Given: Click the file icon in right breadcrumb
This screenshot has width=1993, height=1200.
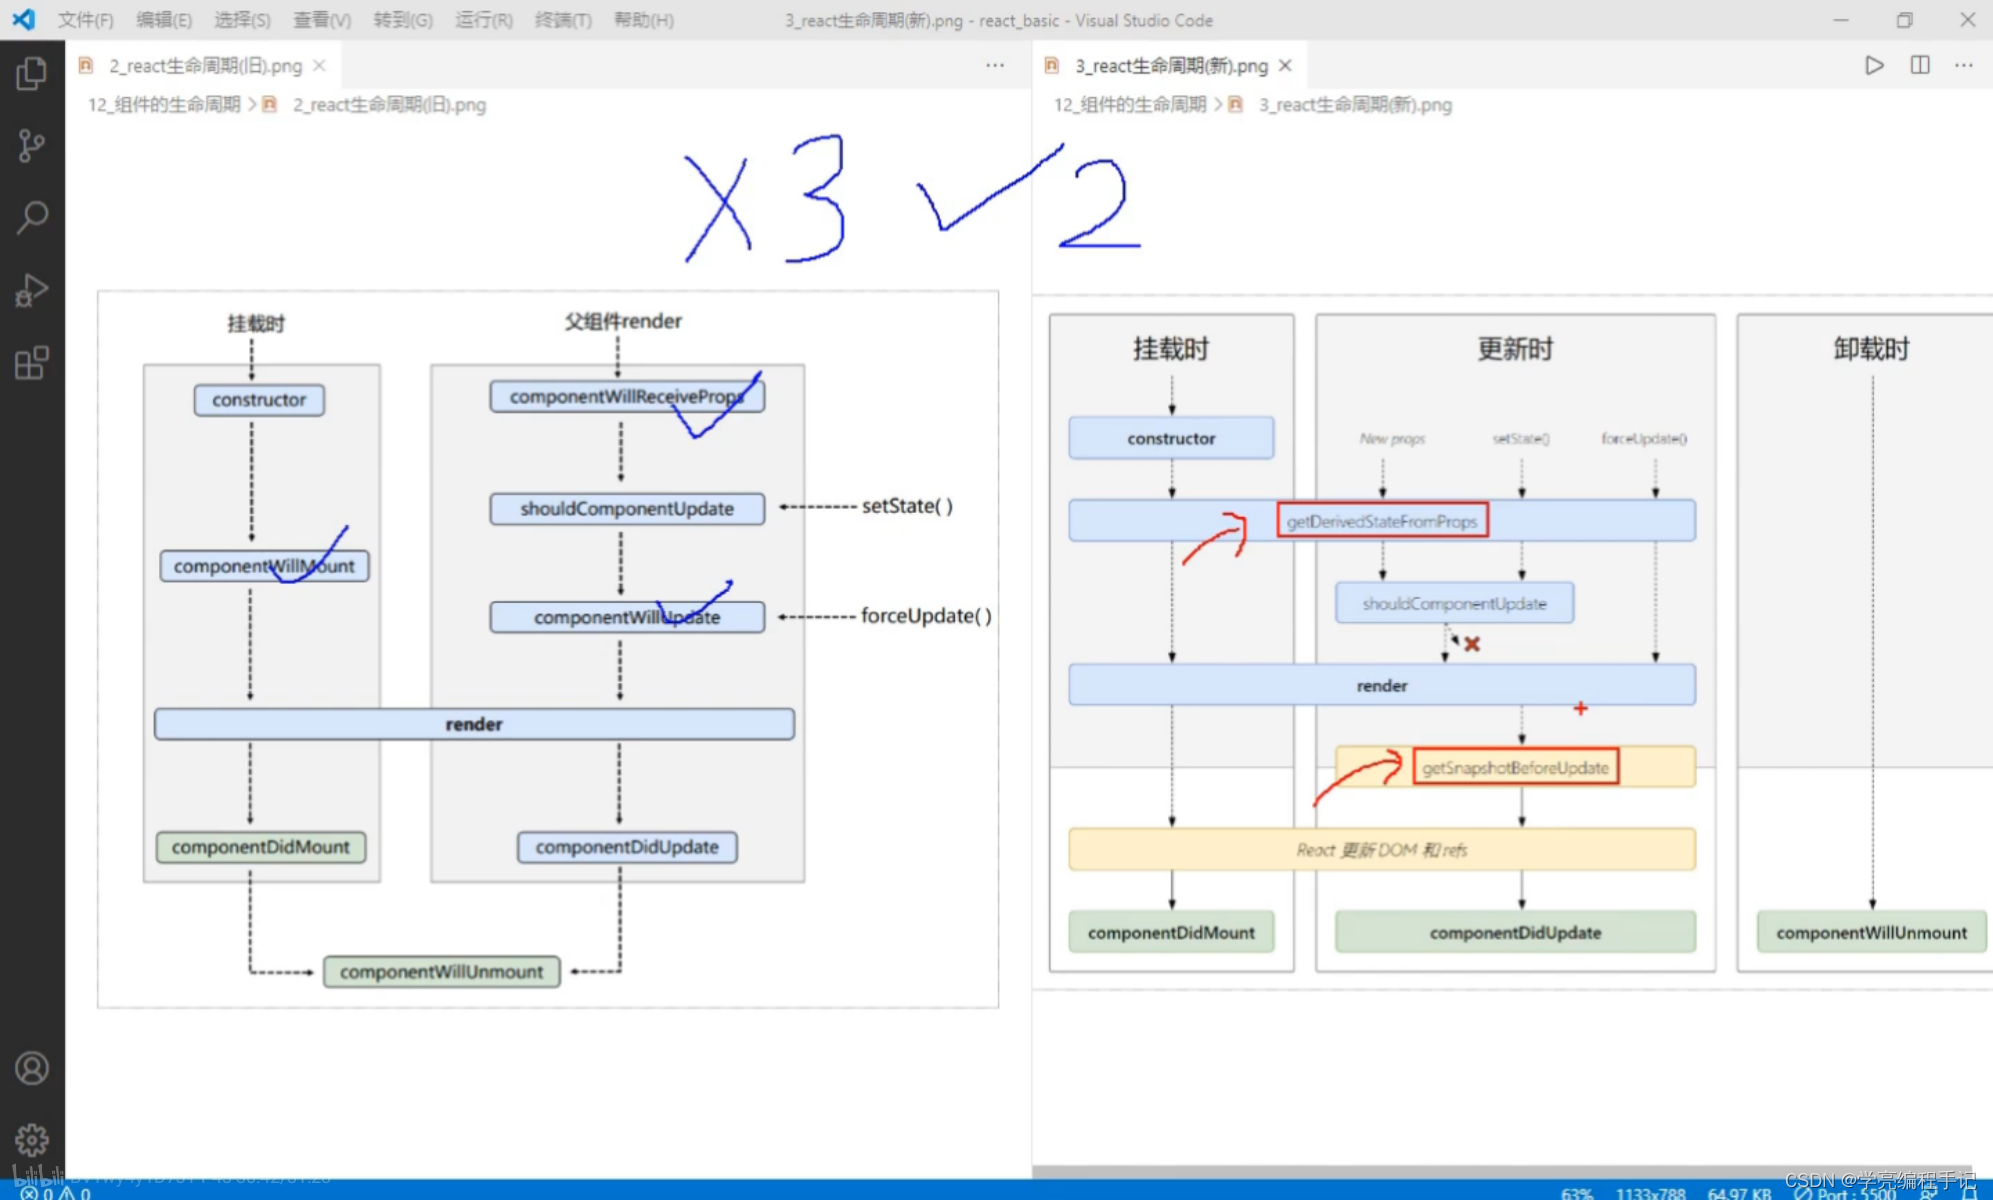Looking at the screenshot, I should (x=1236, y=104).
